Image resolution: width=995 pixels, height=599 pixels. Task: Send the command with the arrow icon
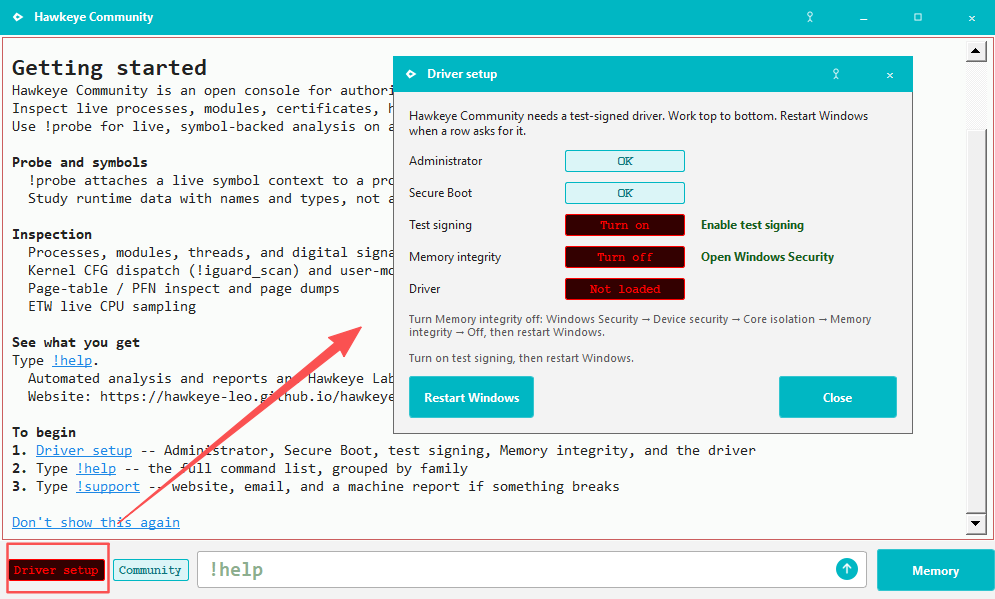pos(847,569)
